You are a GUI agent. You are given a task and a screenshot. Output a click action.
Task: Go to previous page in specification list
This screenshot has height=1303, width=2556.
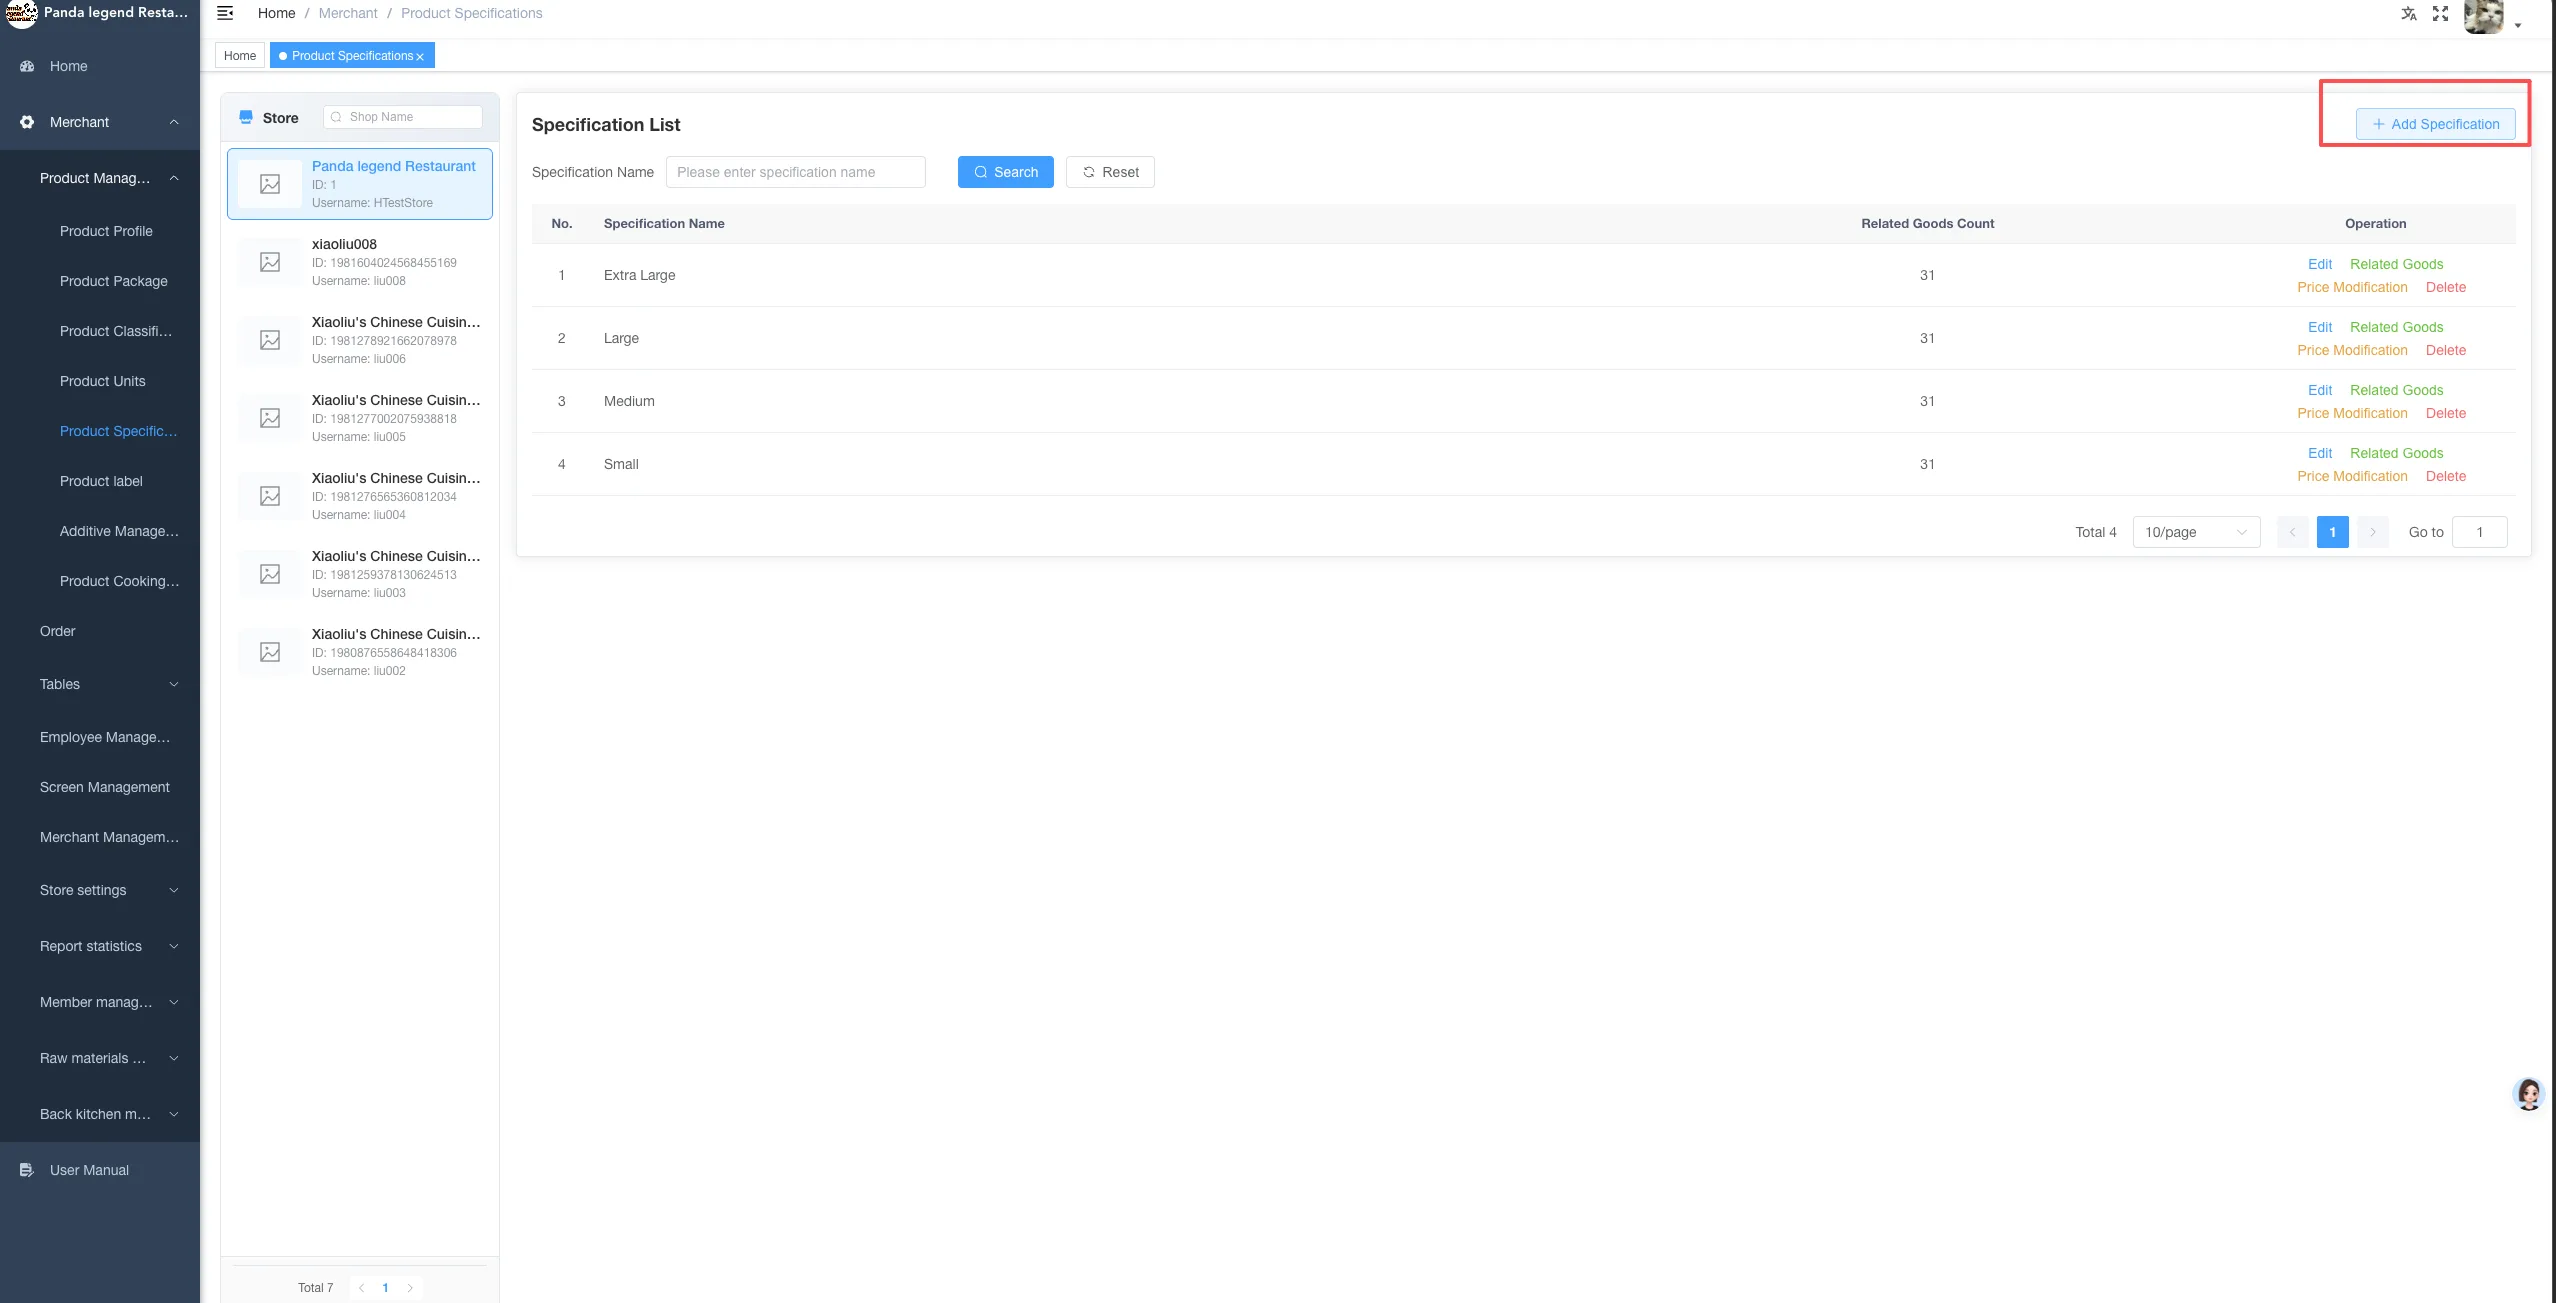click(x=2293, y=532)
